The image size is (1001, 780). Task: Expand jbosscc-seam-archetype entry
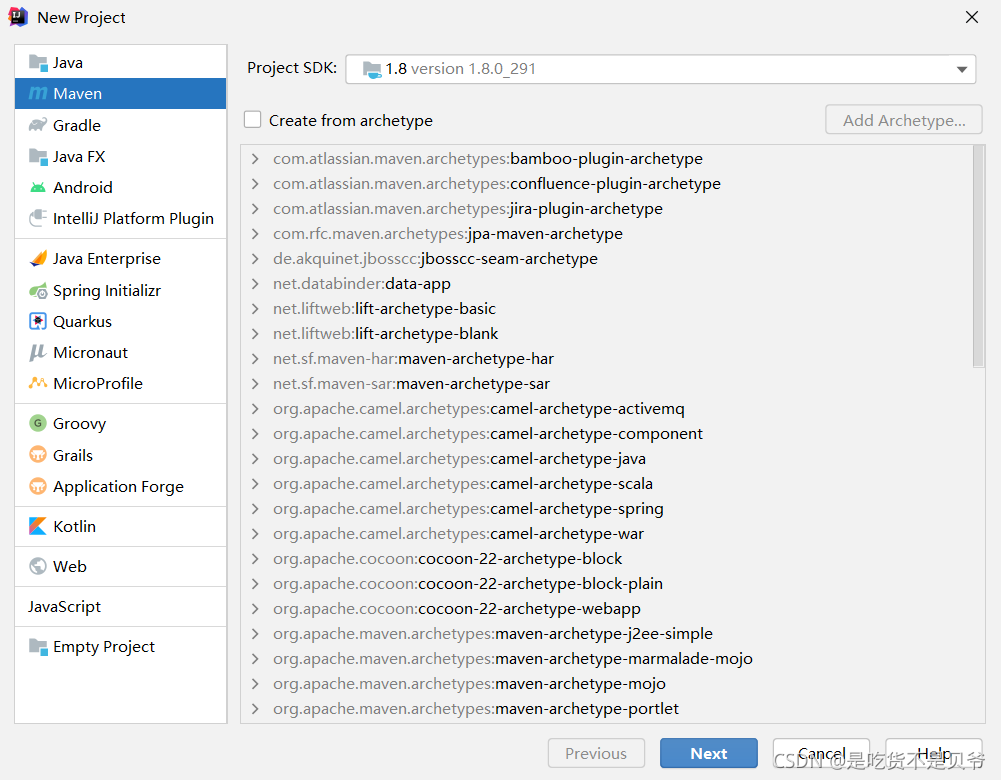pos(255,259)
